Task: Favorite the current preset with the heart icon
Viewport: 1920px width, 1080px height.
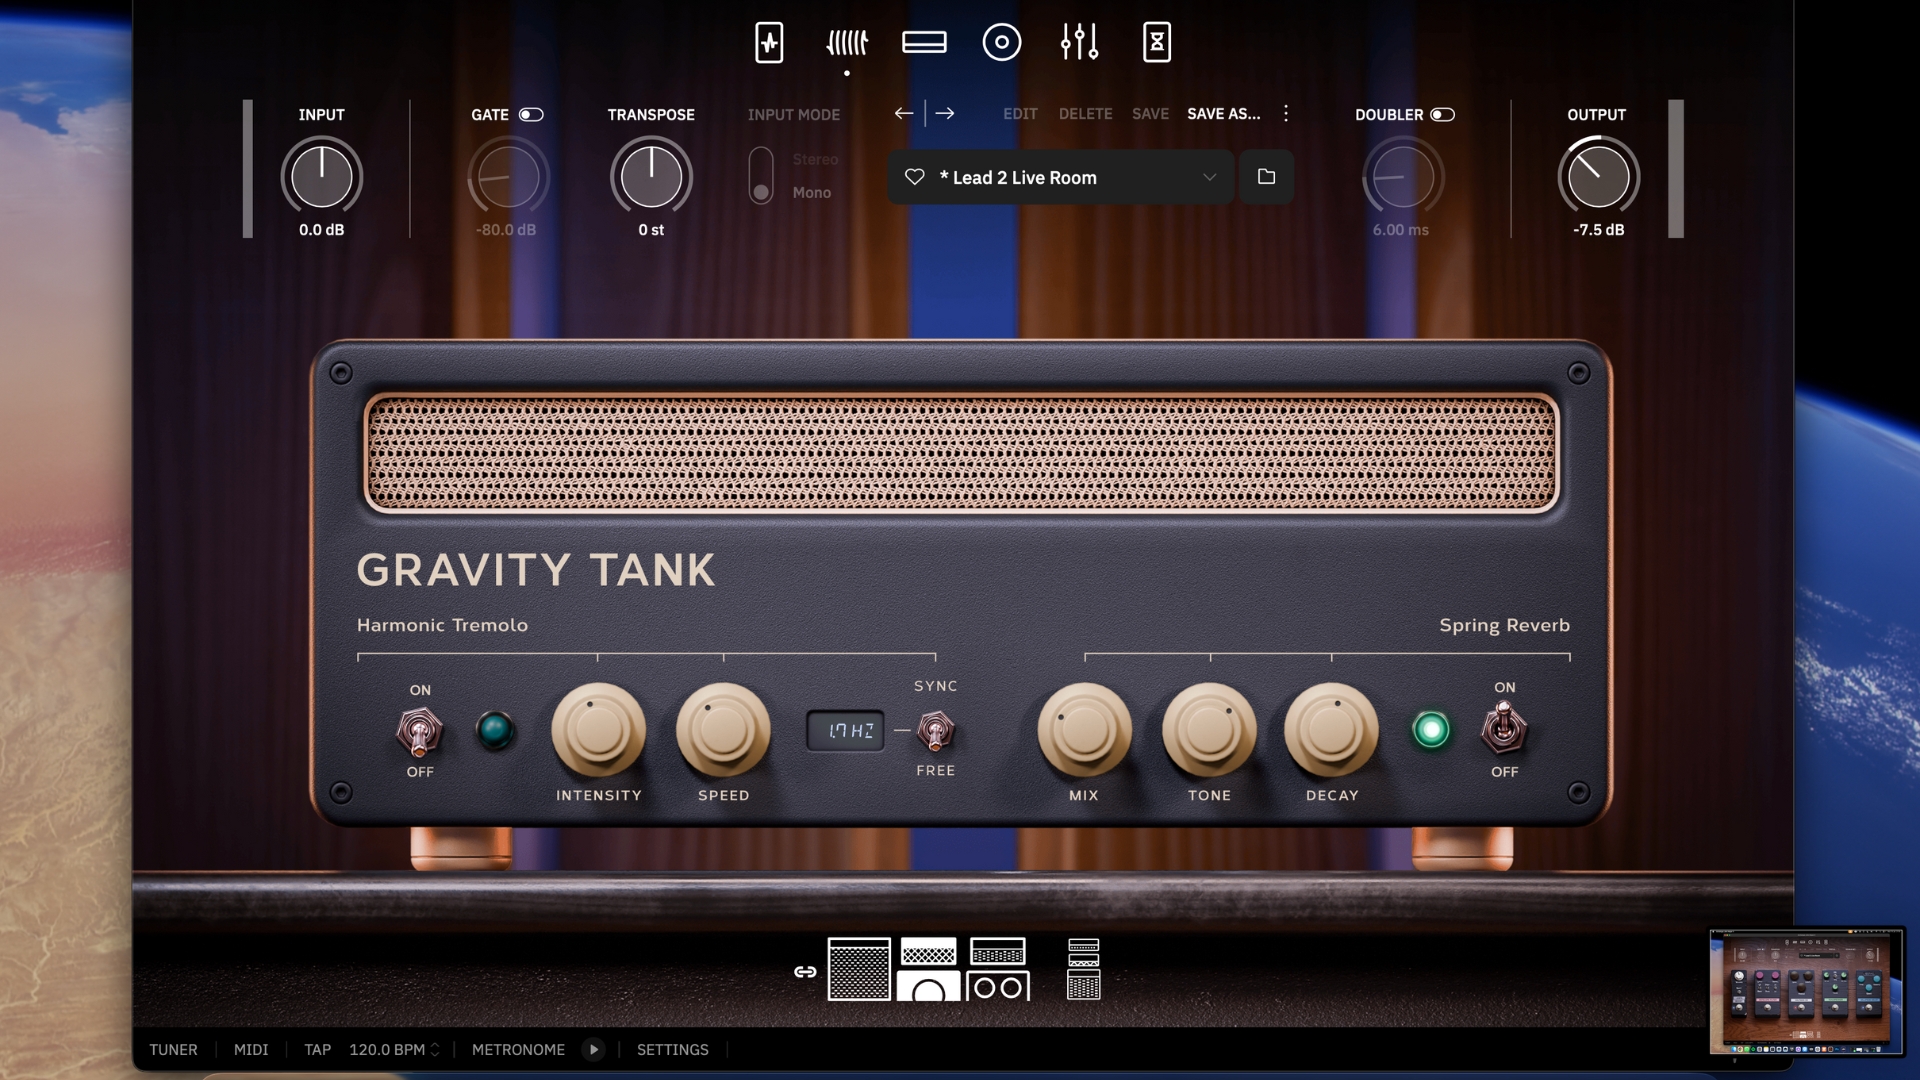Action: [x=915, y=177]
